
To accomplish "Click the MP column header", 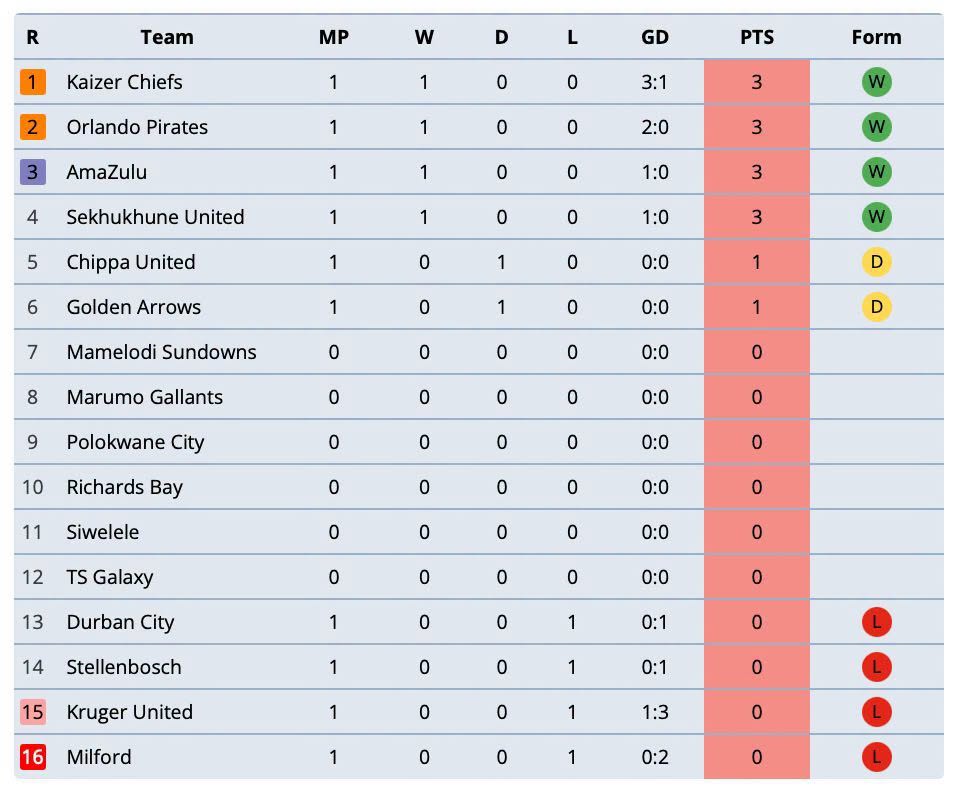I will pyautogui.click(x=334, y=37).
